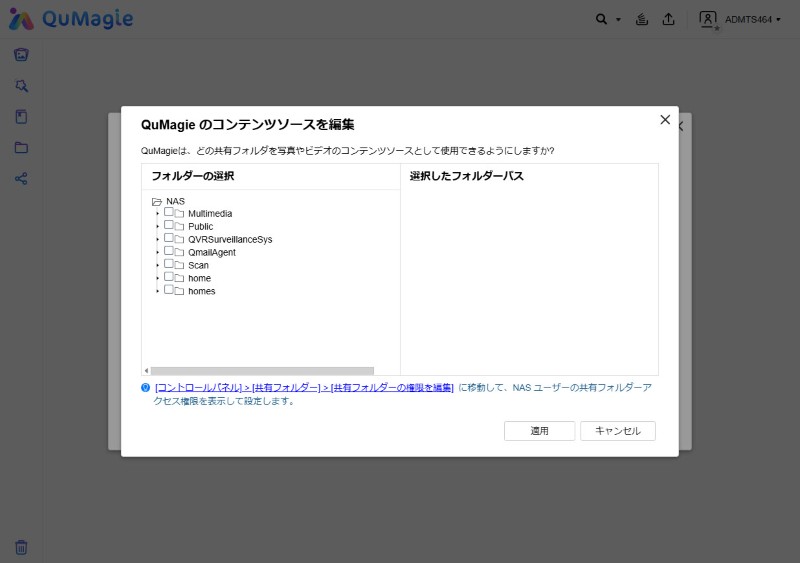Expand the QVRSurveillanceSys folder tree
Screen dimensions: 800x563
click(x=157, y=240)
